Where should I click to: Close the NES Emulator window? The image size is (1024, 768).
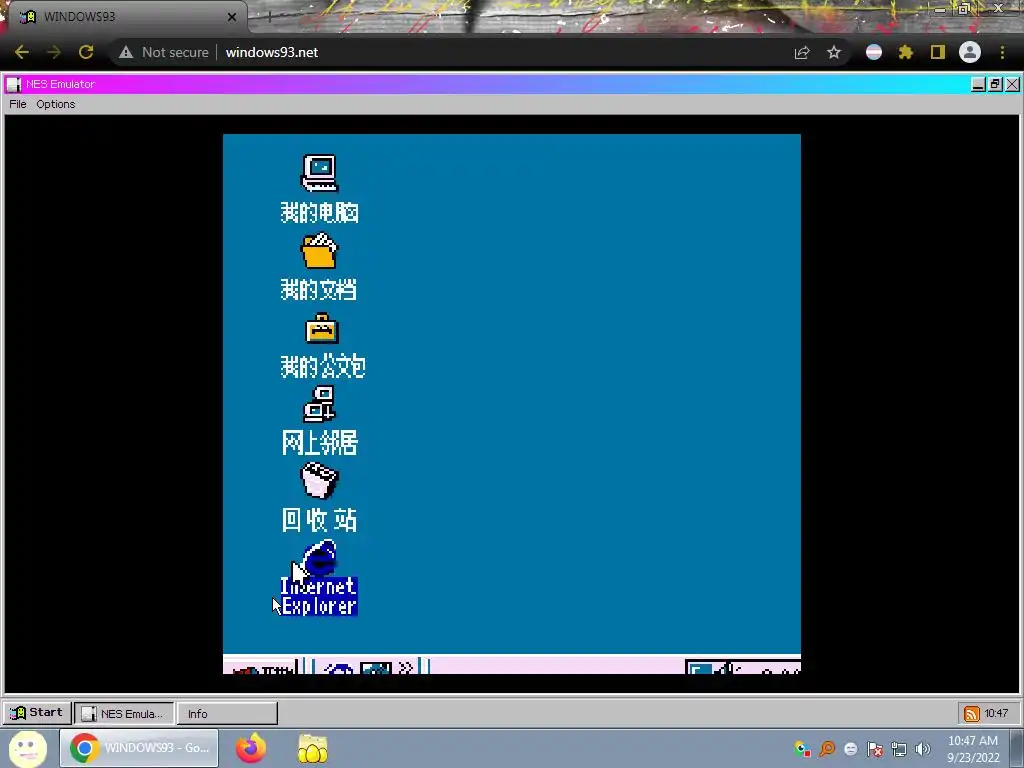click(1012, 84)
